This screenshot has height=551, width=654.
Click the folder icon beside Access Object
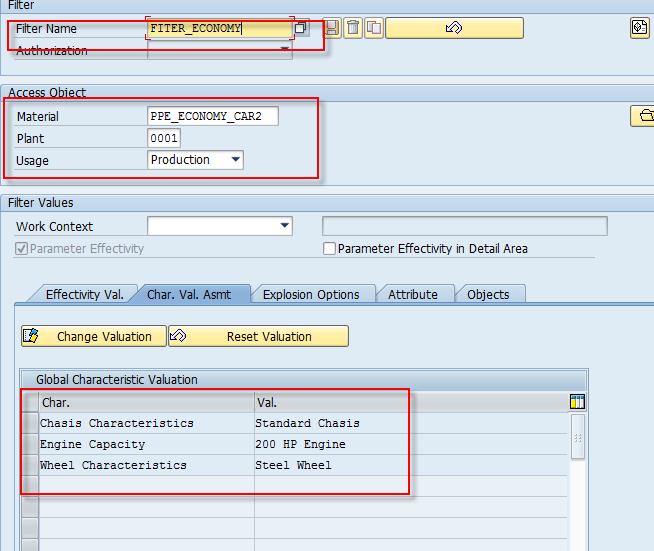[x=643, y=117]
